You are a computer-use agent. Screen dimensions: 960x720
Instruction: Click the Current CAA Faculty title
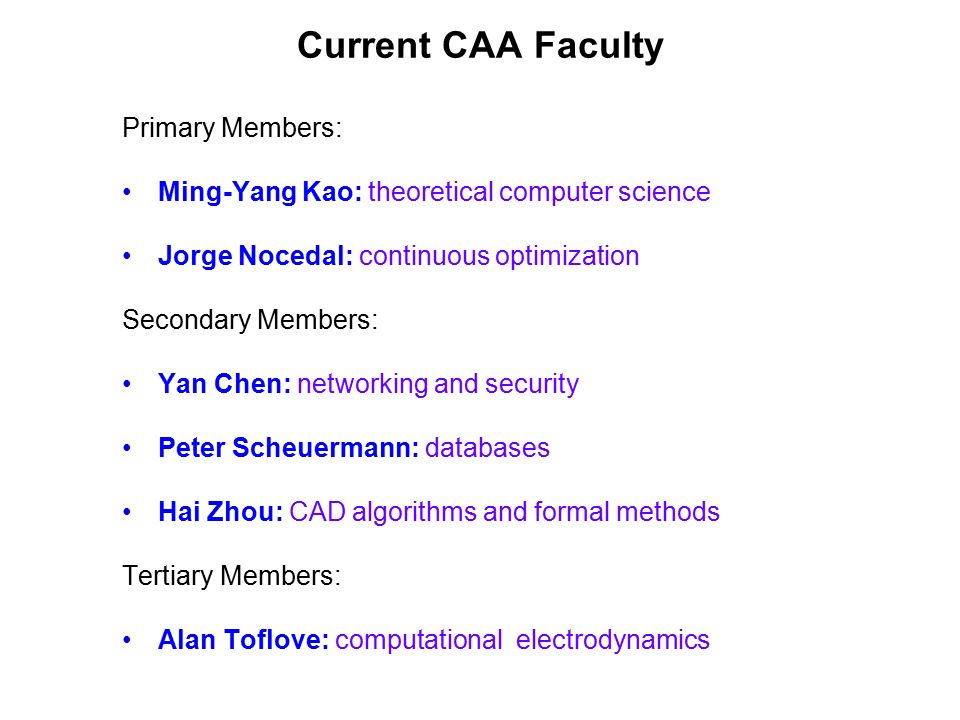pos(480,47)
